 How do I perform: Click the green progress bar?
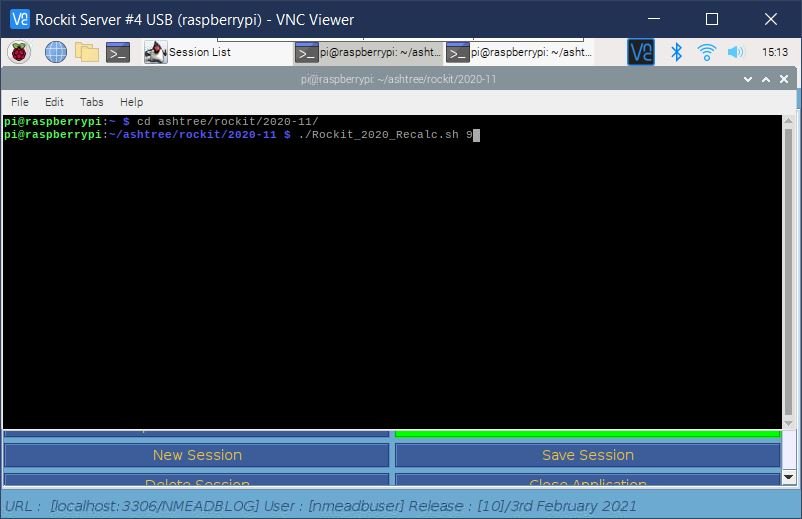(587, 434)
